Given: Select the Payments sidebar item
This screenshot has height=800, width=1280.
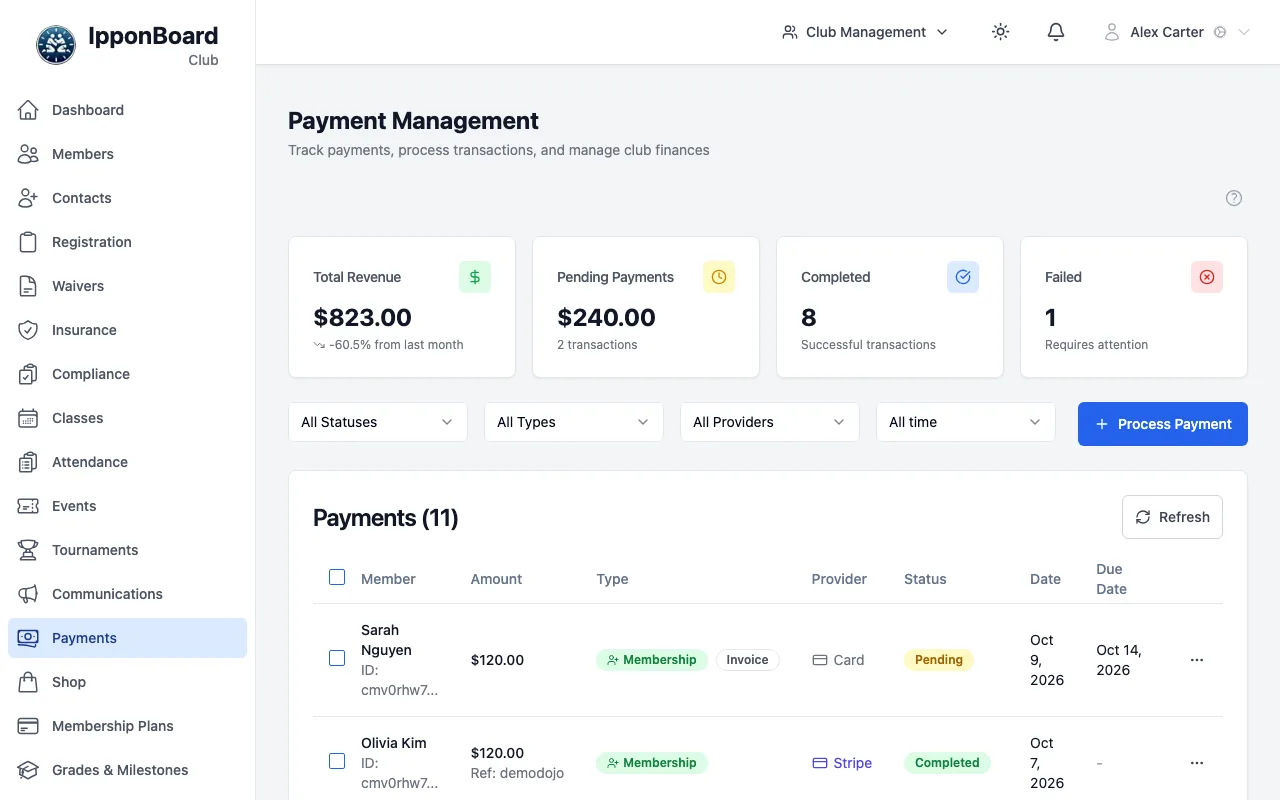Looking at the screenshot, I should (127, 638).
